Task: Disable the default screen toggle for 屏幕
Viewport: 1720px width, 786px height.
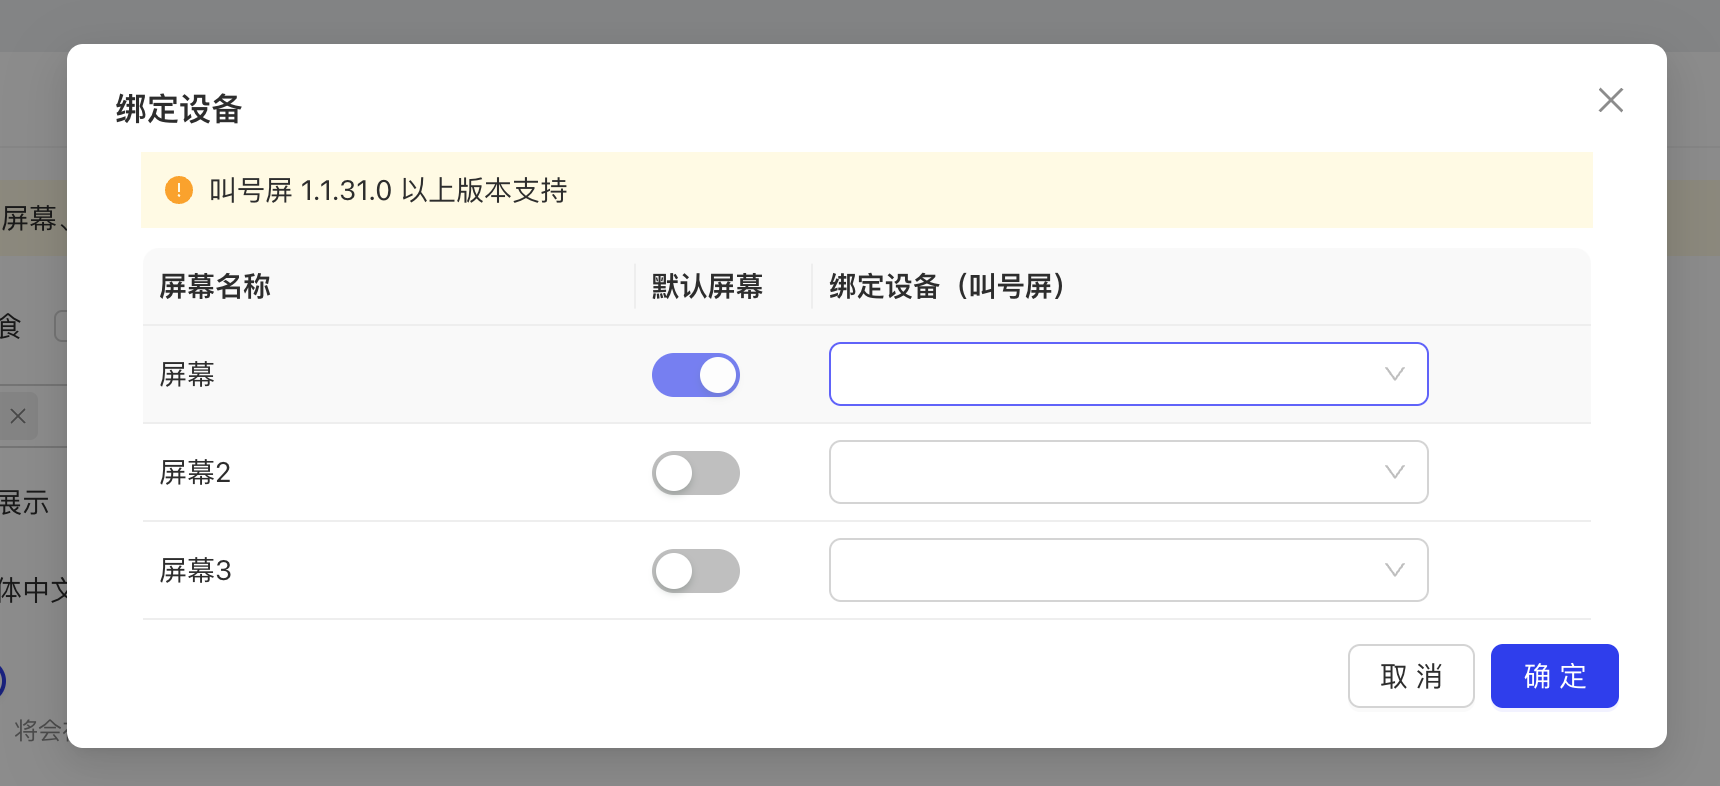Action: [696, 375]
